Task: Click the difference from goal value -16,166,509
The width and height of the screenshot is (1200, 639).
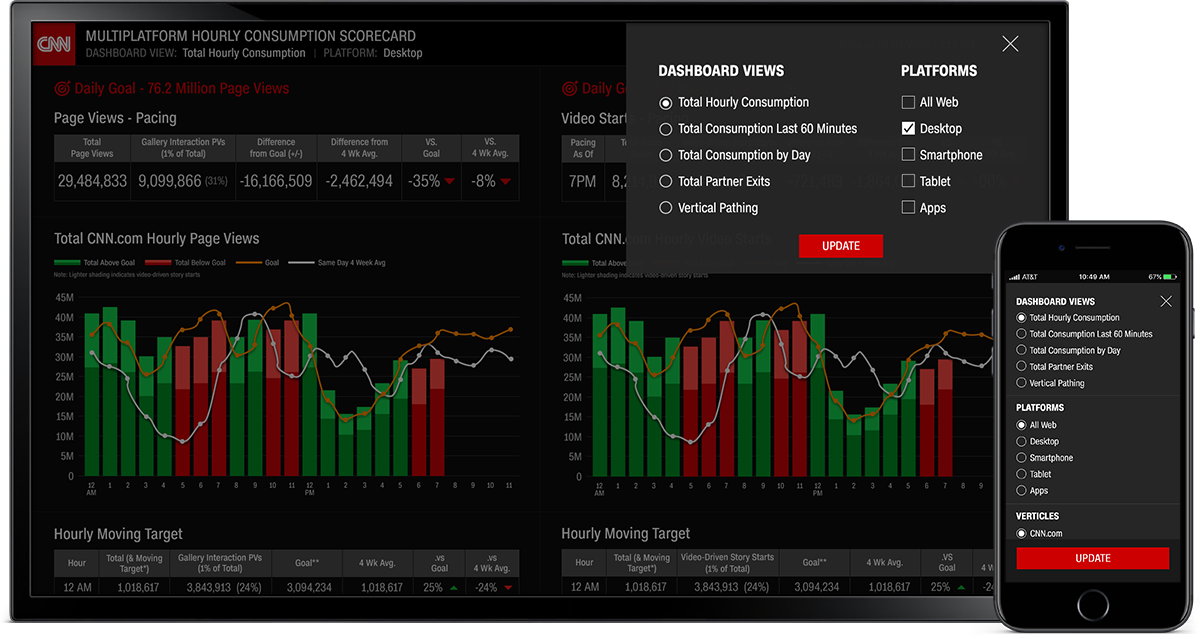Action: 276,181
